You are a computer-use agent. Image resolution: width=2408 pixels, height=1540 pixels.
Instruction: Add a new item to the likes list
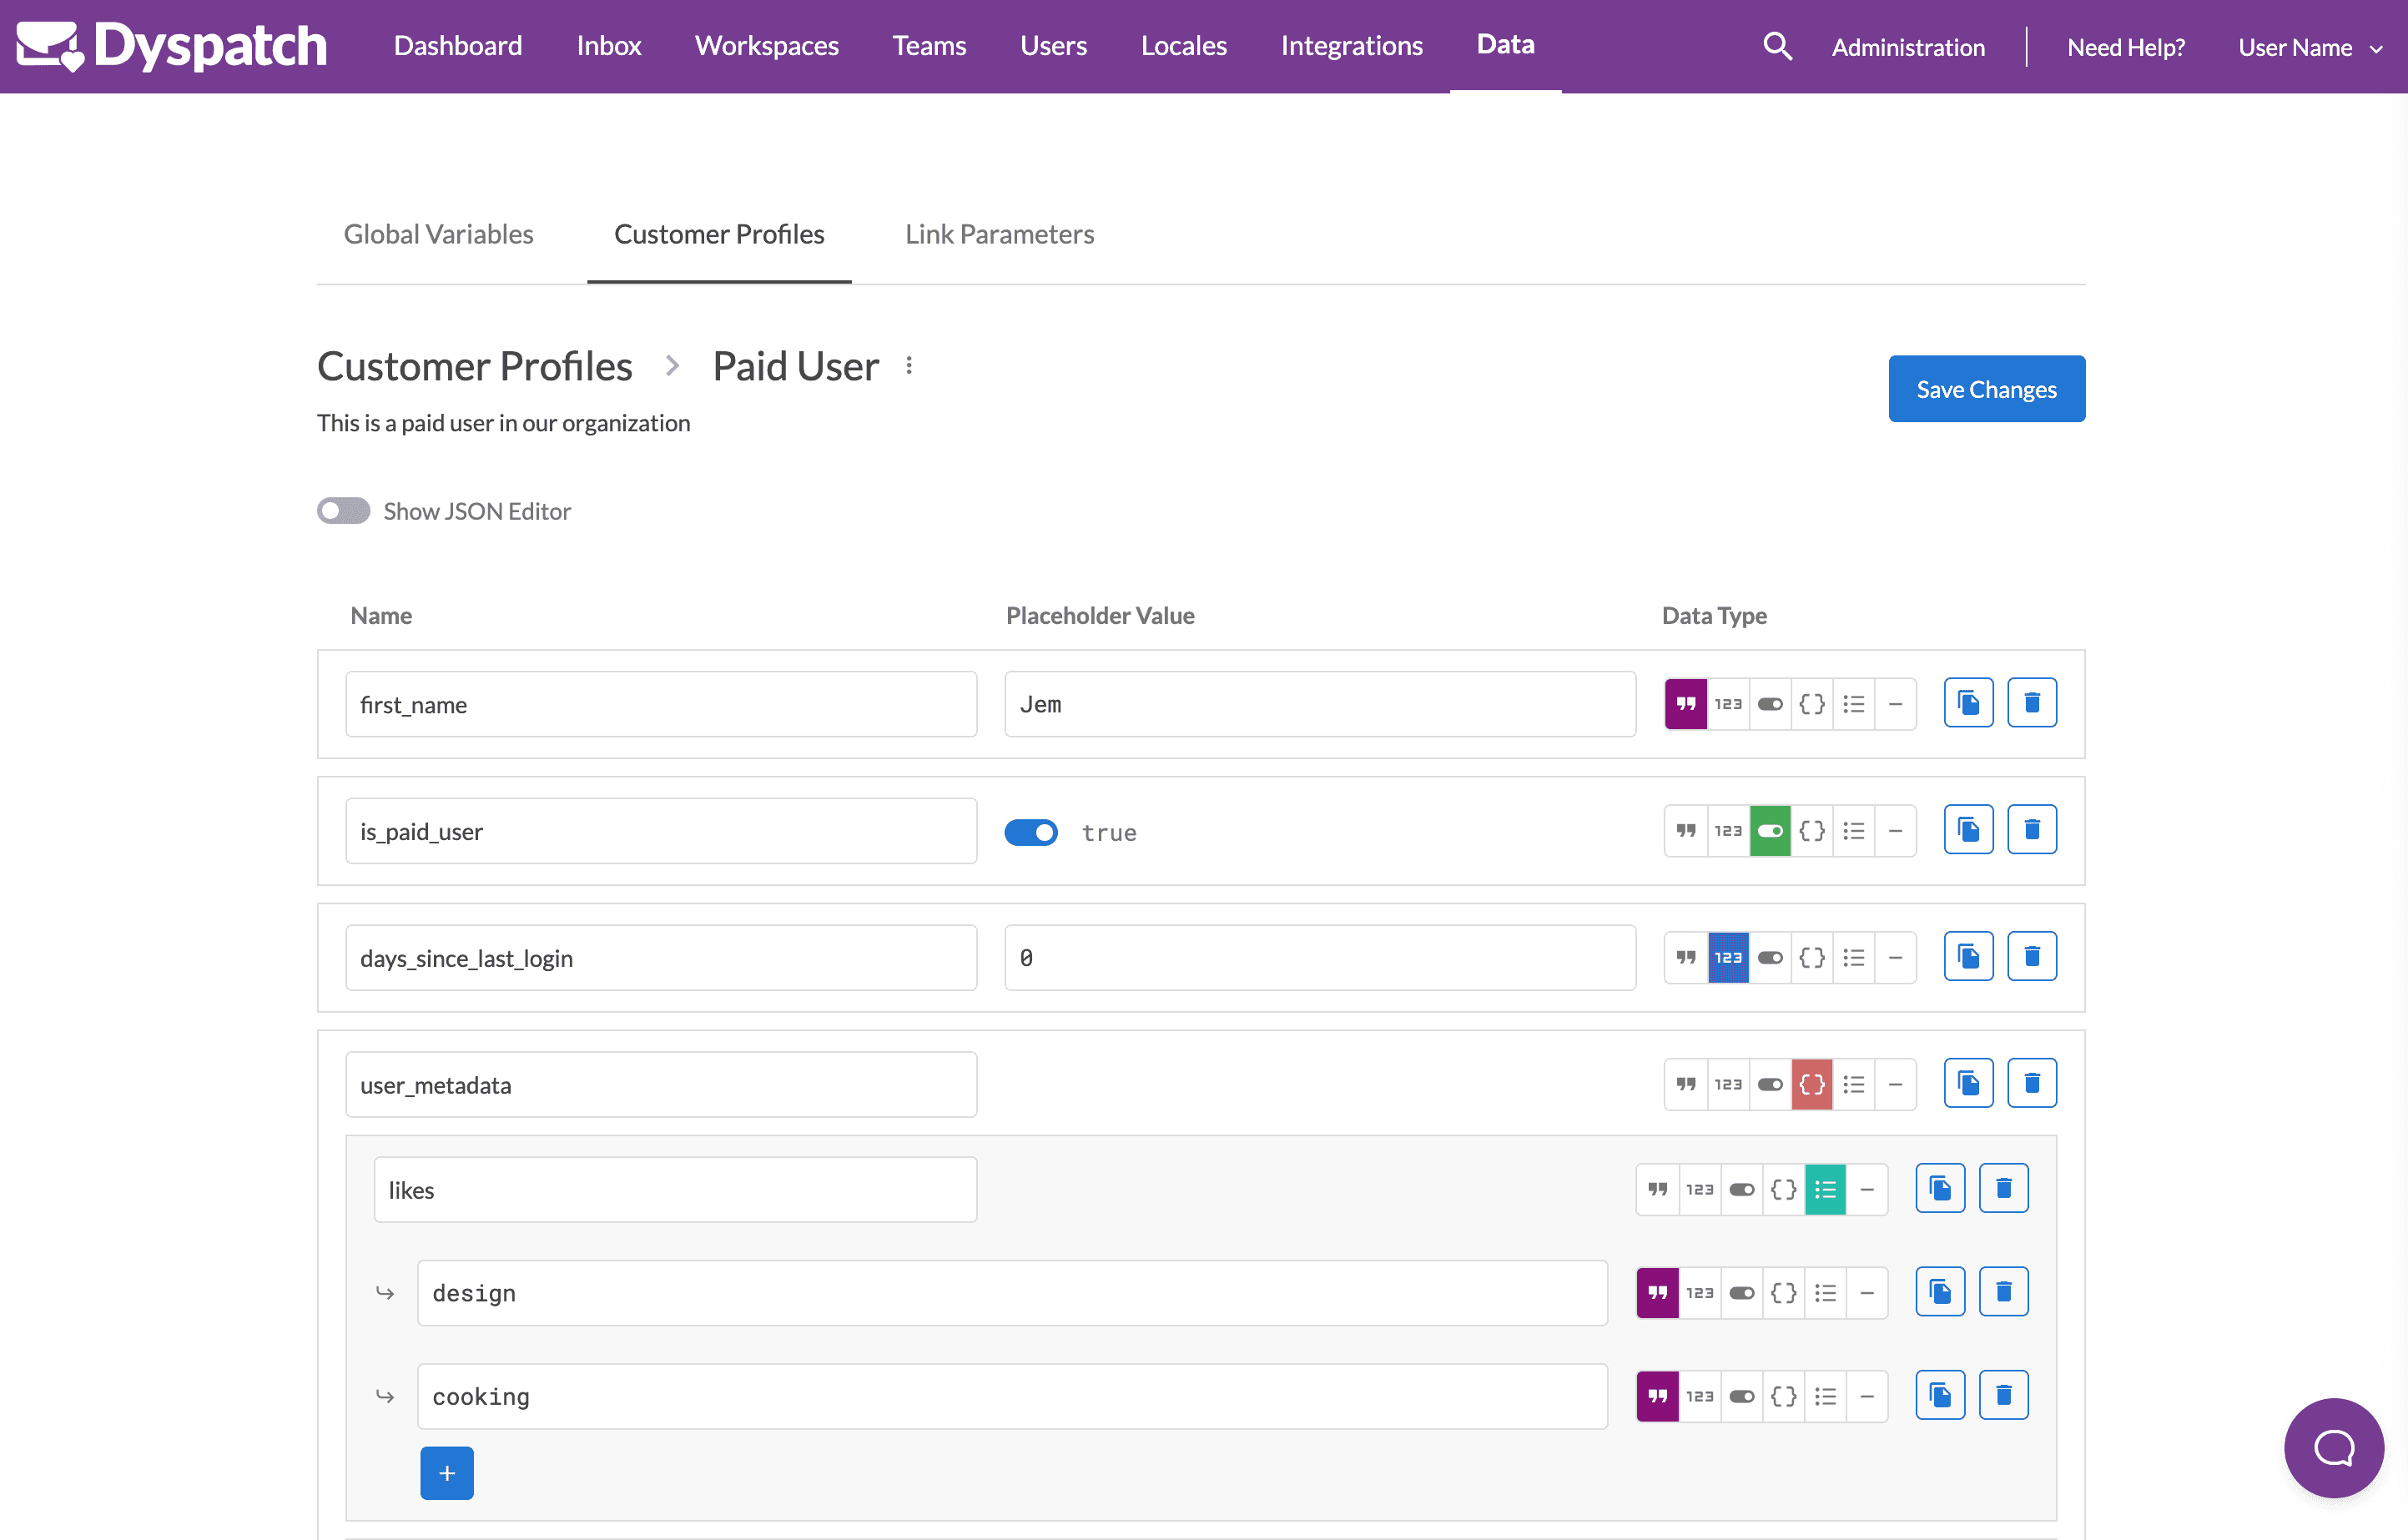coord(447,1472)
